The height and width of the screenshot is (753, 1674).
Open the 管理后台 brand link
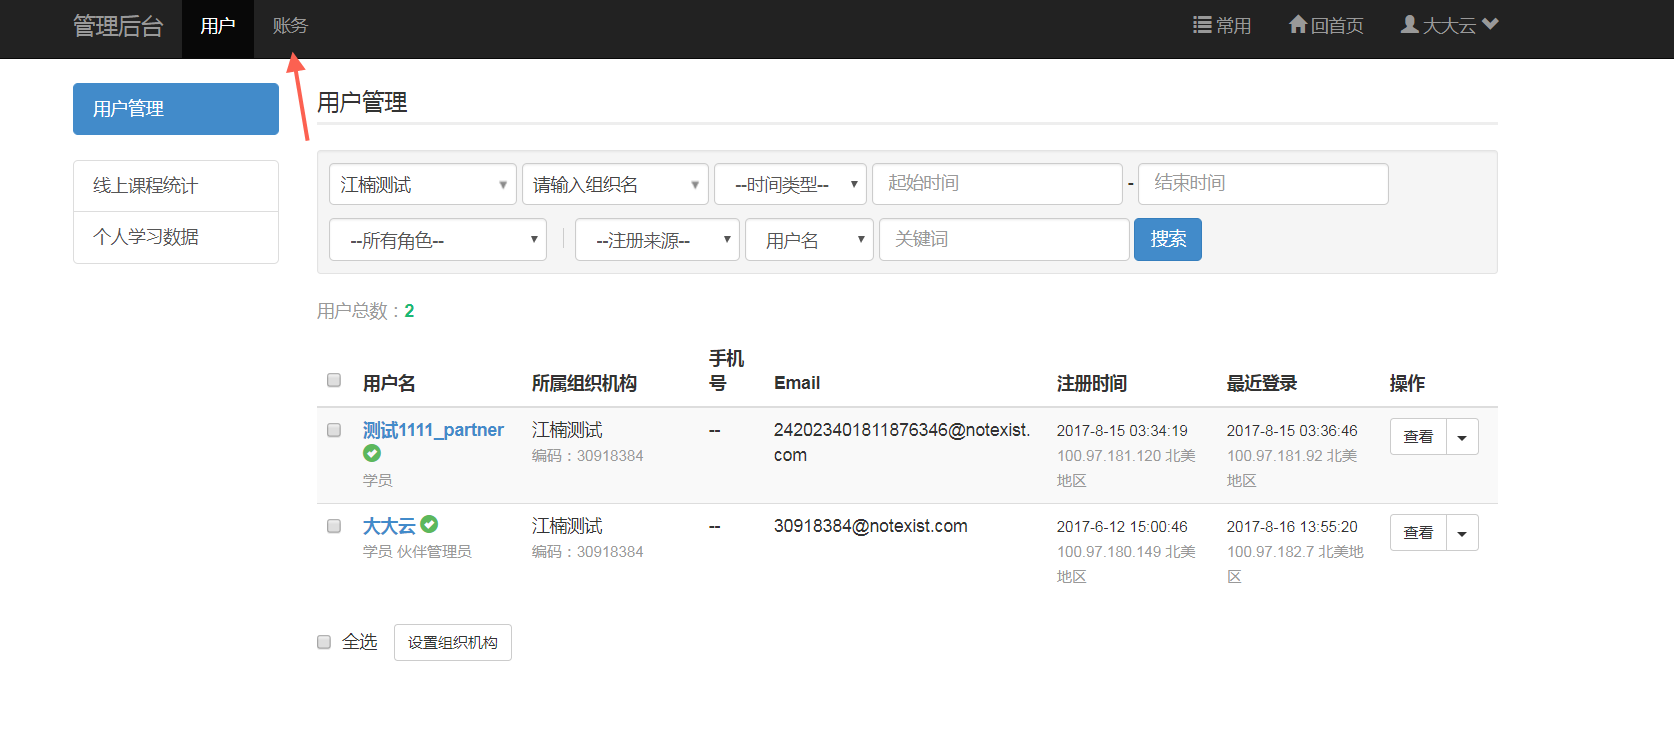coord(118,27)
